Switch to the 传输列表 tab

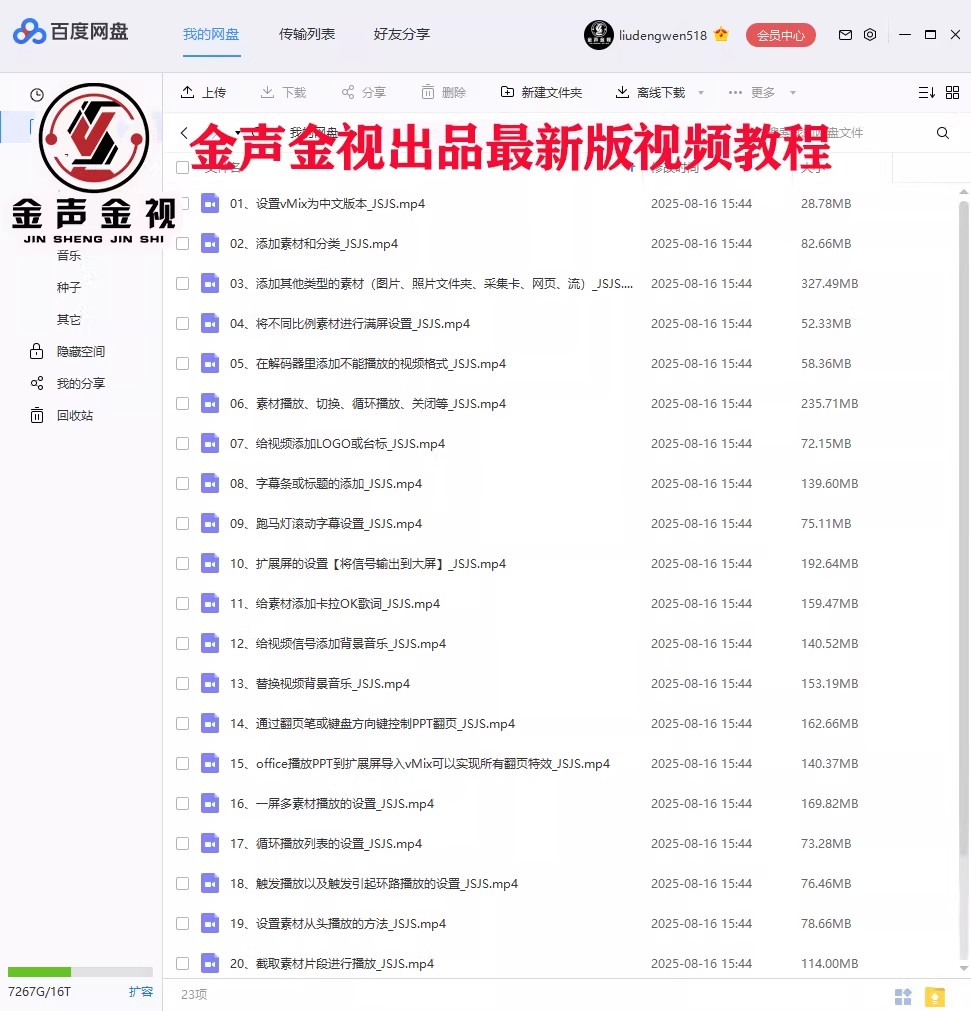point(309,34)
